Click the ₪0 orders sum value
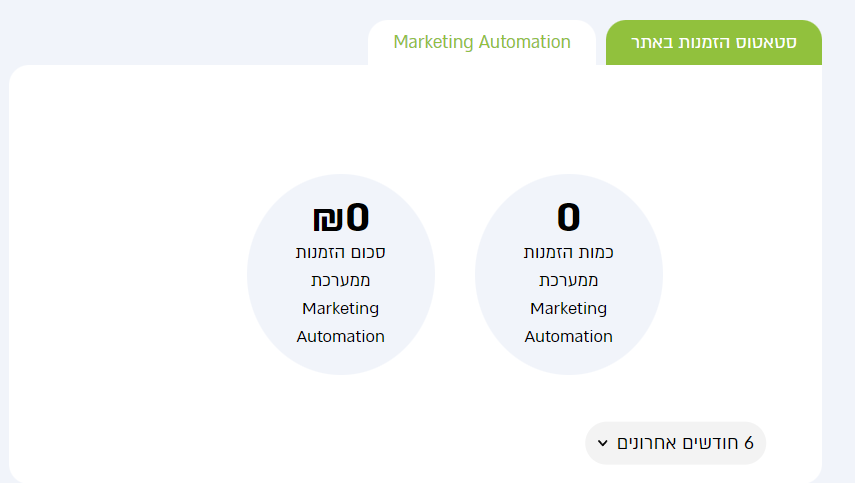This screenshot has height=483, width=855. (341, 218)
